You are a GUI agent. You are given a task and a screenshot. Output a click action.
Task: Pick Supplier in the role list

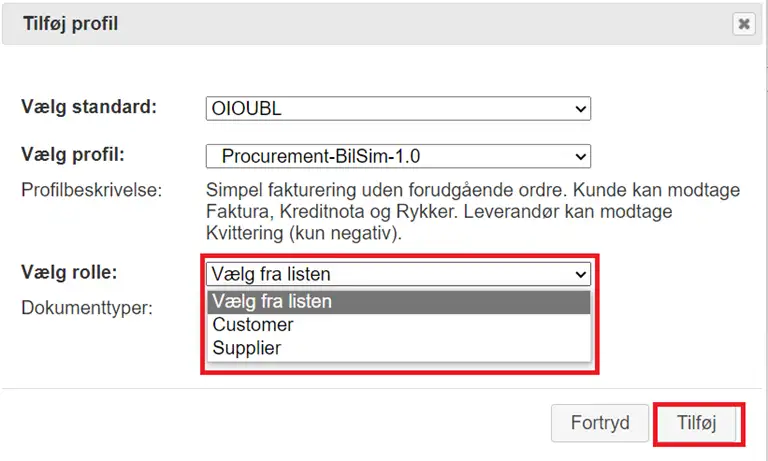[247, 348]
